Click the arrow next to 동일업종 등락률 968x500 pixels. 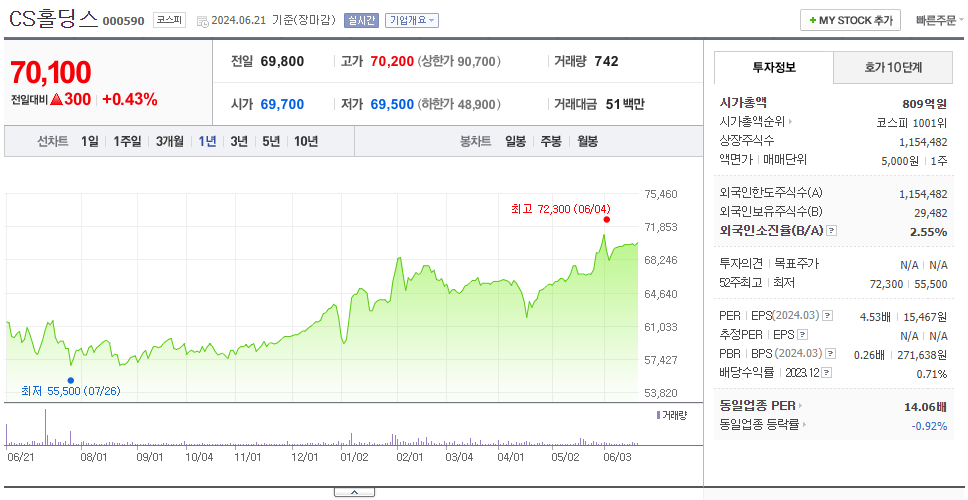point(804,425)
